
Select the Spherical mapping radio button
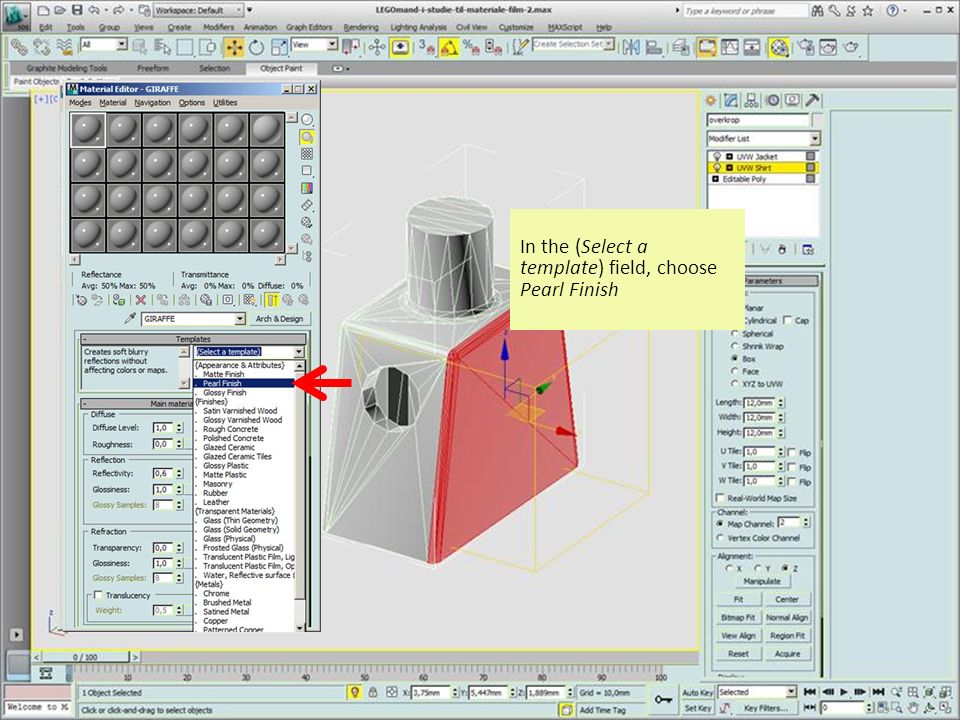point(735,334)
